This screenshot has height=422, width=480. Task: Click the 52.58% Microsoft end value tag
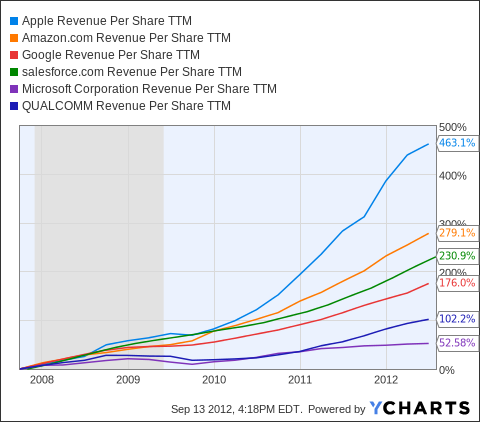point(457,343)
